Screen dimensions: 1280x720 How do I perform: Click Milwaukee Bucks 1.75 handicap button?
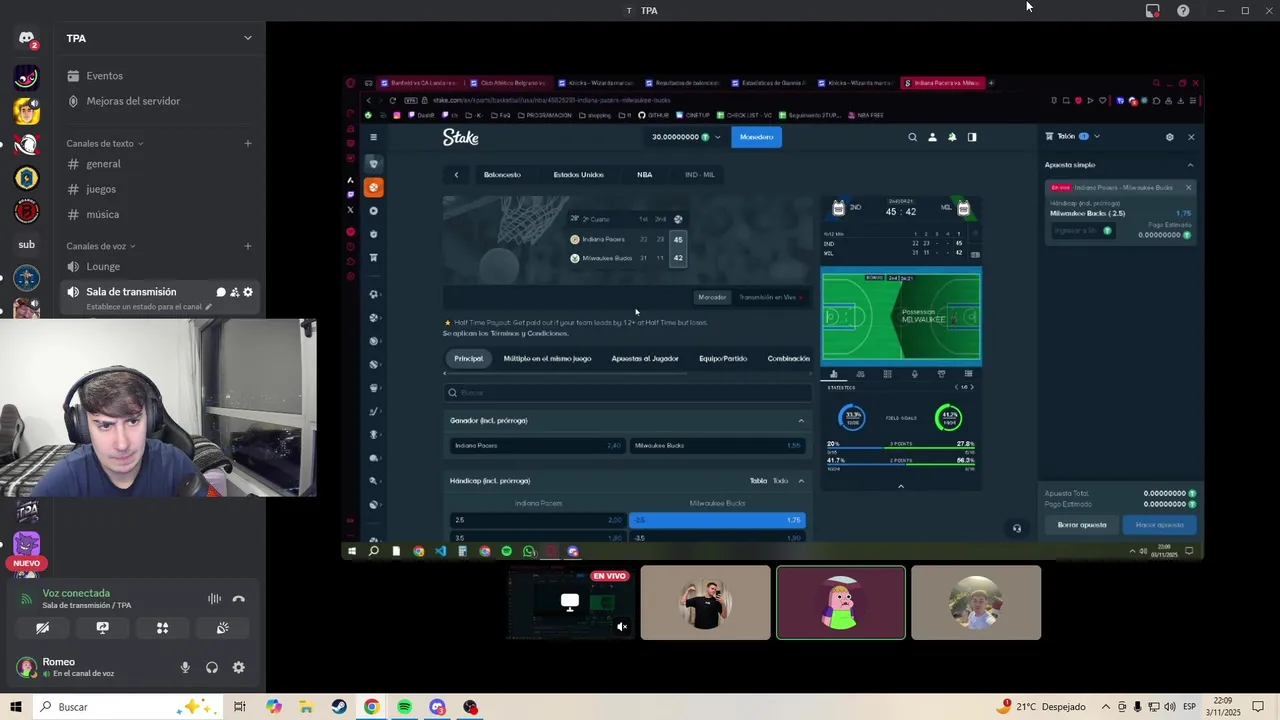coord(717,520)
